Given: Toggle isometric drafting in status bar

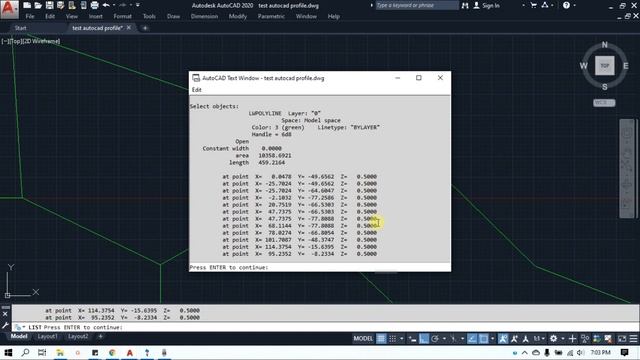Looking at the screenshot, I should pyautogui.click(x=454, y=338).
